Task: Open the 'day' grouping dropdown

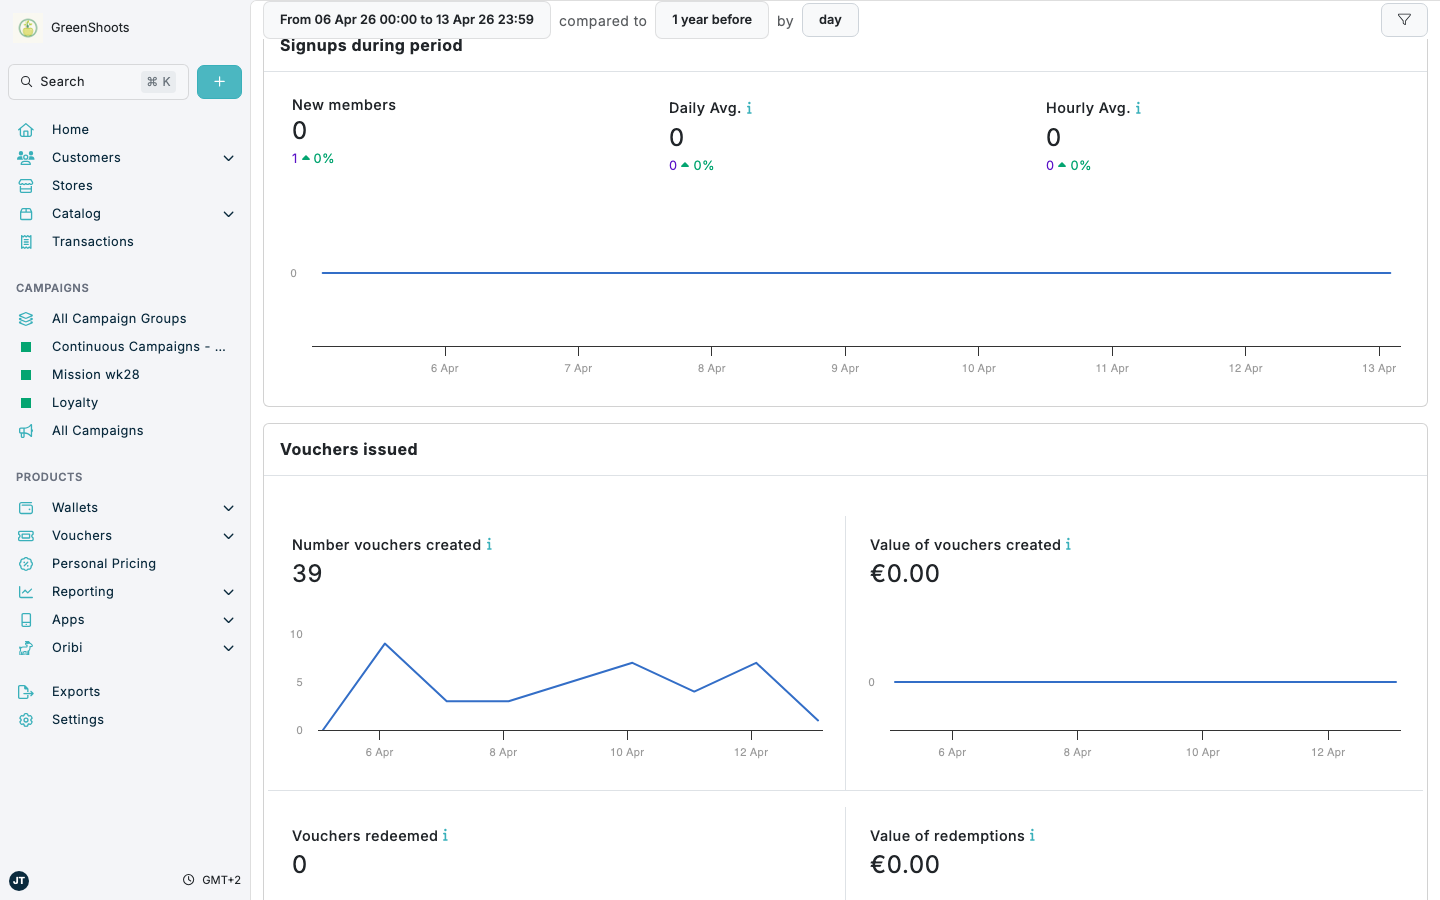Action: [x=829, y=20]
